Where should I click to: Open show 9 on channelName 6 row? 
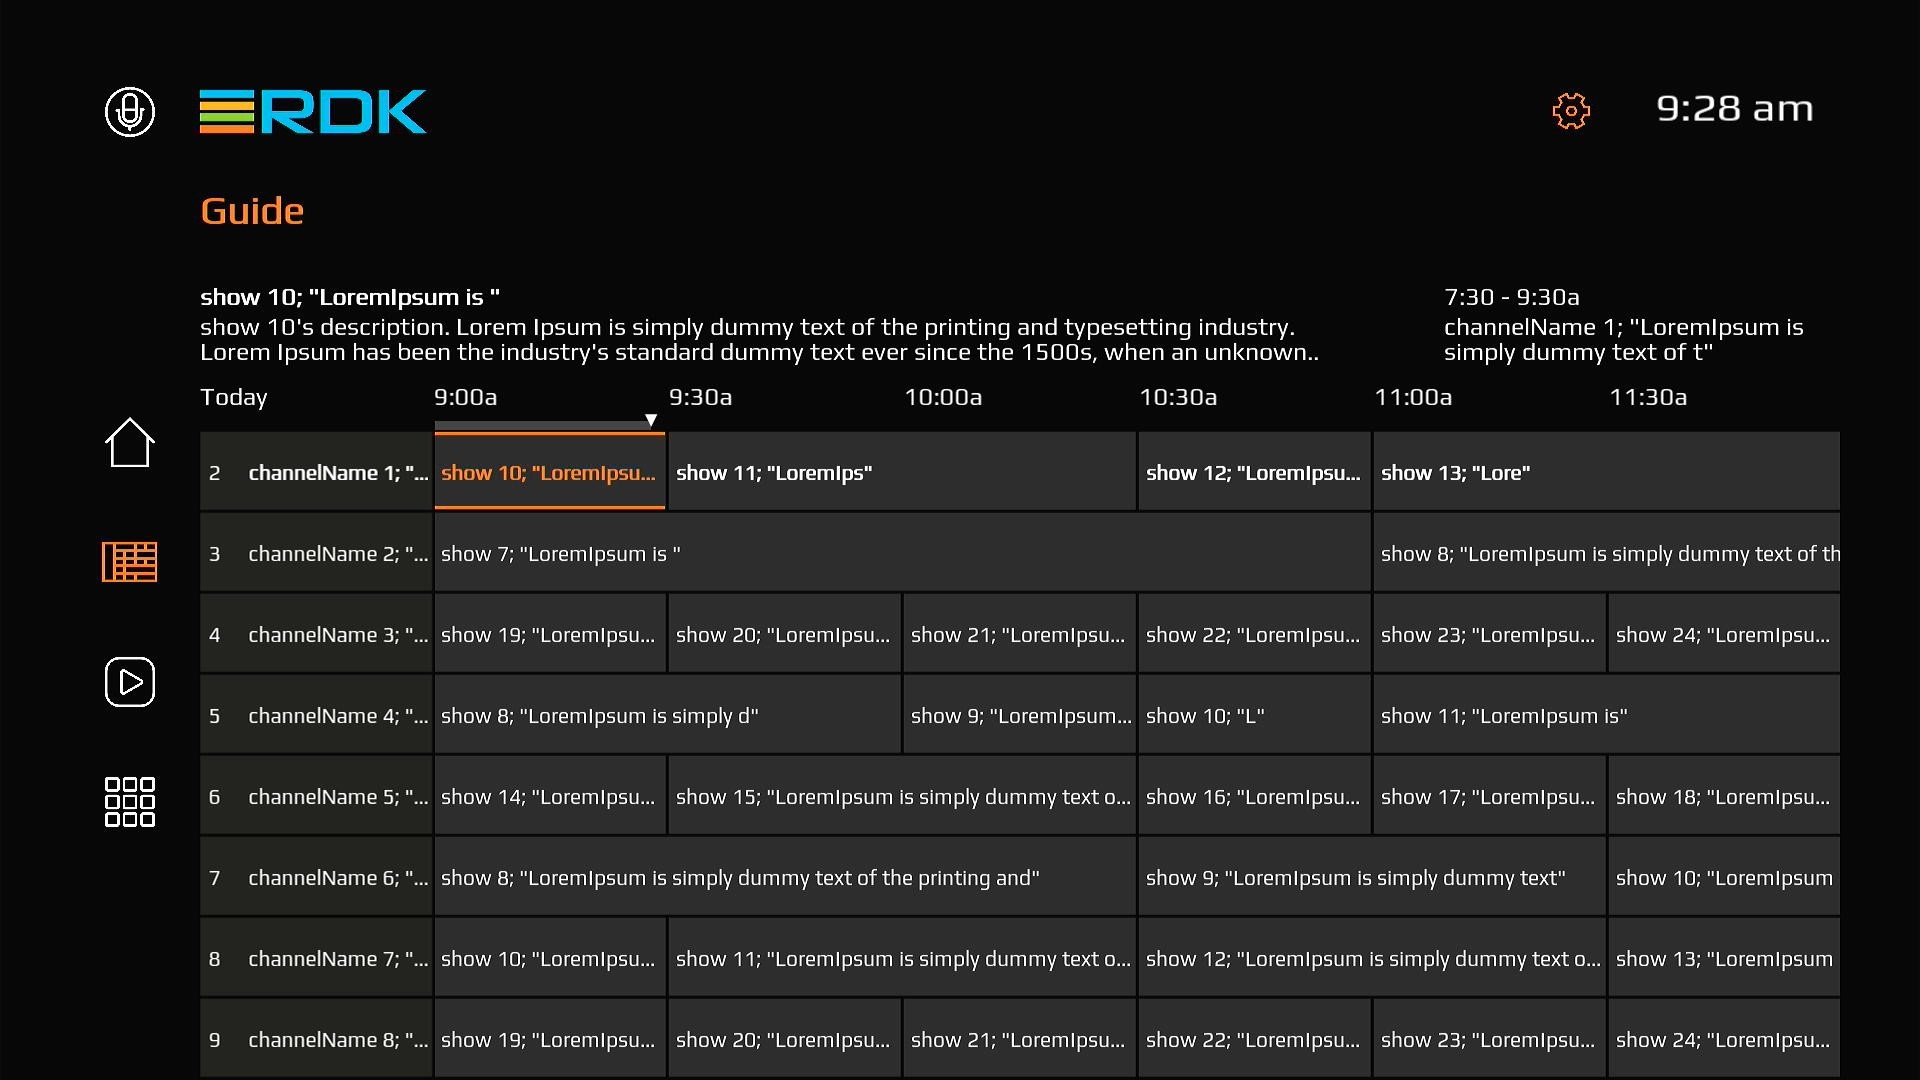(x=1371, y=878)
